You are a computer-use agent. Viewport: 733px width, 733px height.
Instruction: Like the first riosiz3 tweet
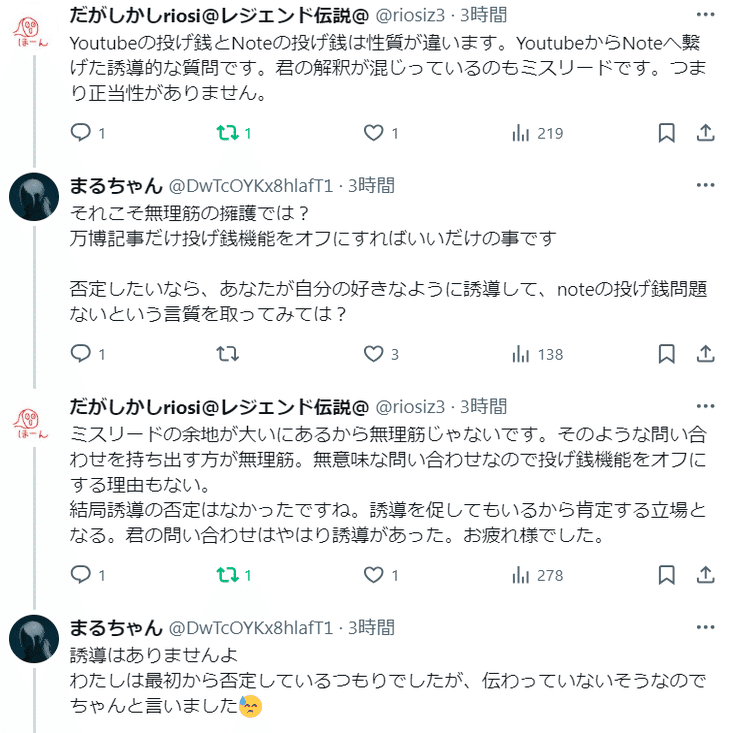373,133
